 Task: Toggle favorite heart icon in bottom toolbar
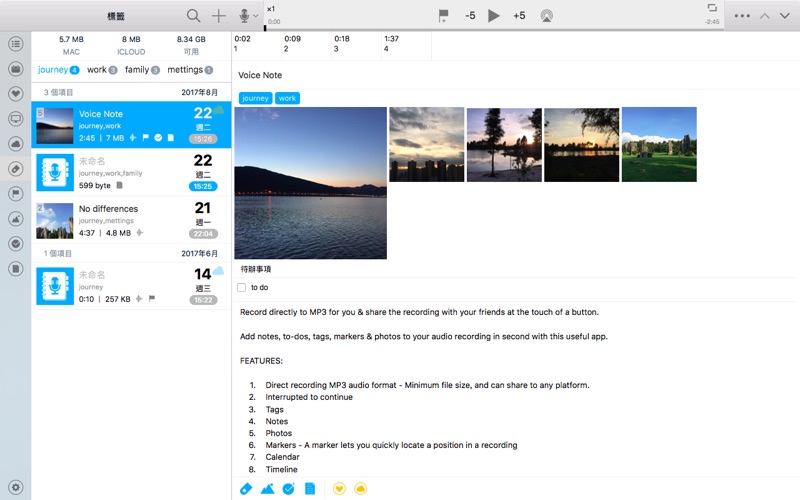click(x=339, y=489)
